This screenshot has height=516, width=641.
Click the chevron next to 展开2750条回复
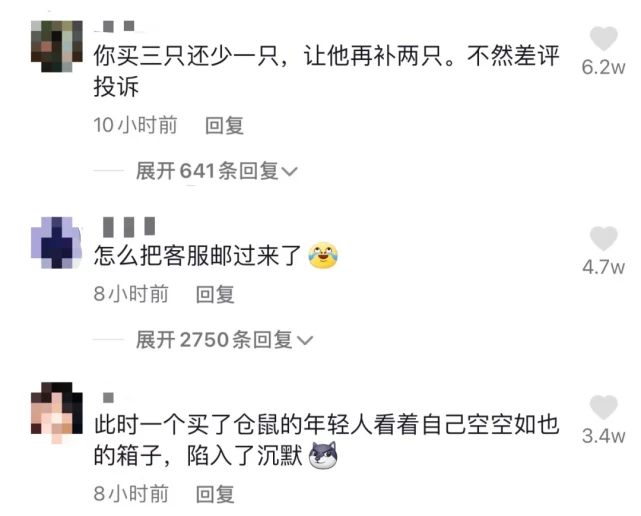coord(305,341)
